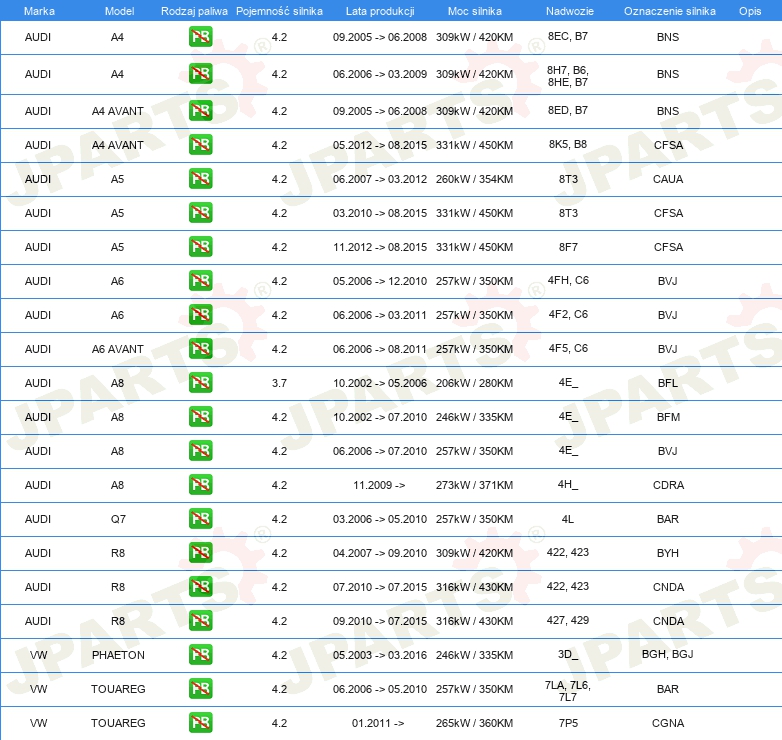Click the Q7 model cell
782x740 pixels.
coord(118,519)
